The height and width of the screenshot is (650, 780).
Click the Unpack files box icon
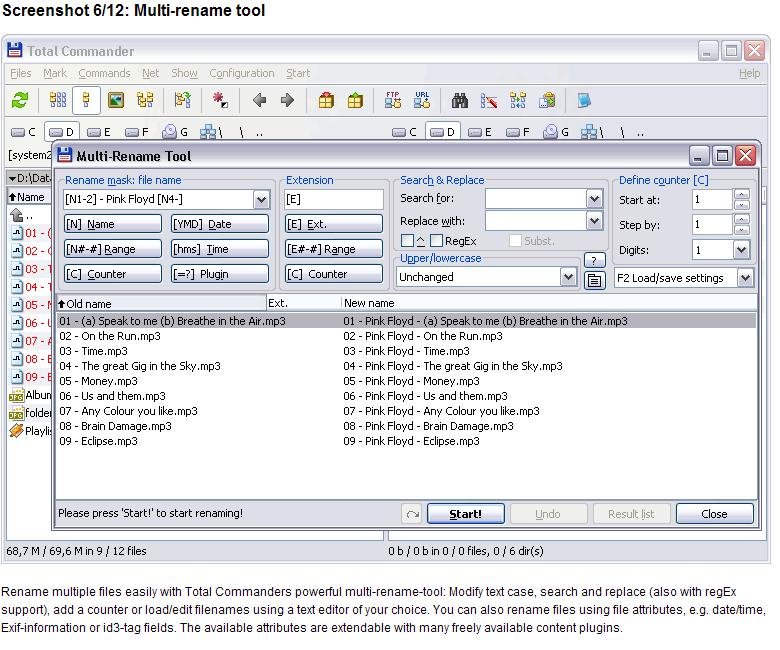355,100
